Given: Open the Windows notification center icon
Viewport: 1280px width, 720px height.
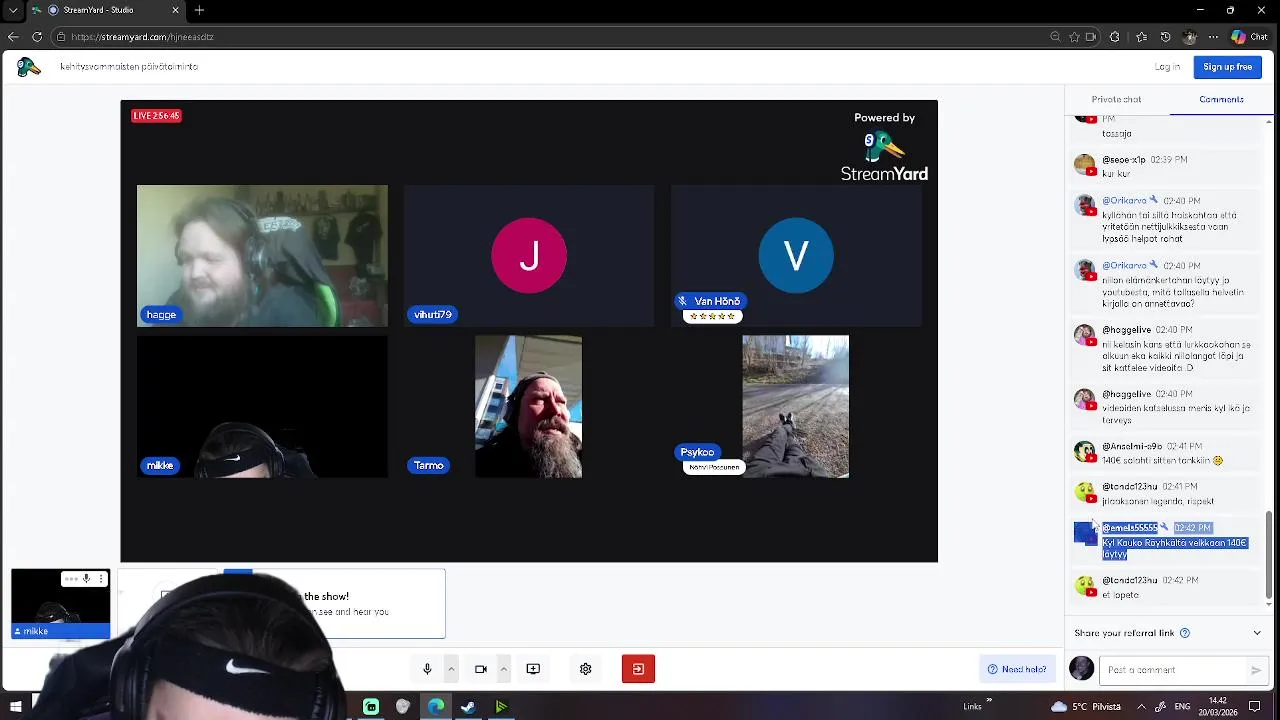Looking at the screenshot, I should pos(1255,707).
